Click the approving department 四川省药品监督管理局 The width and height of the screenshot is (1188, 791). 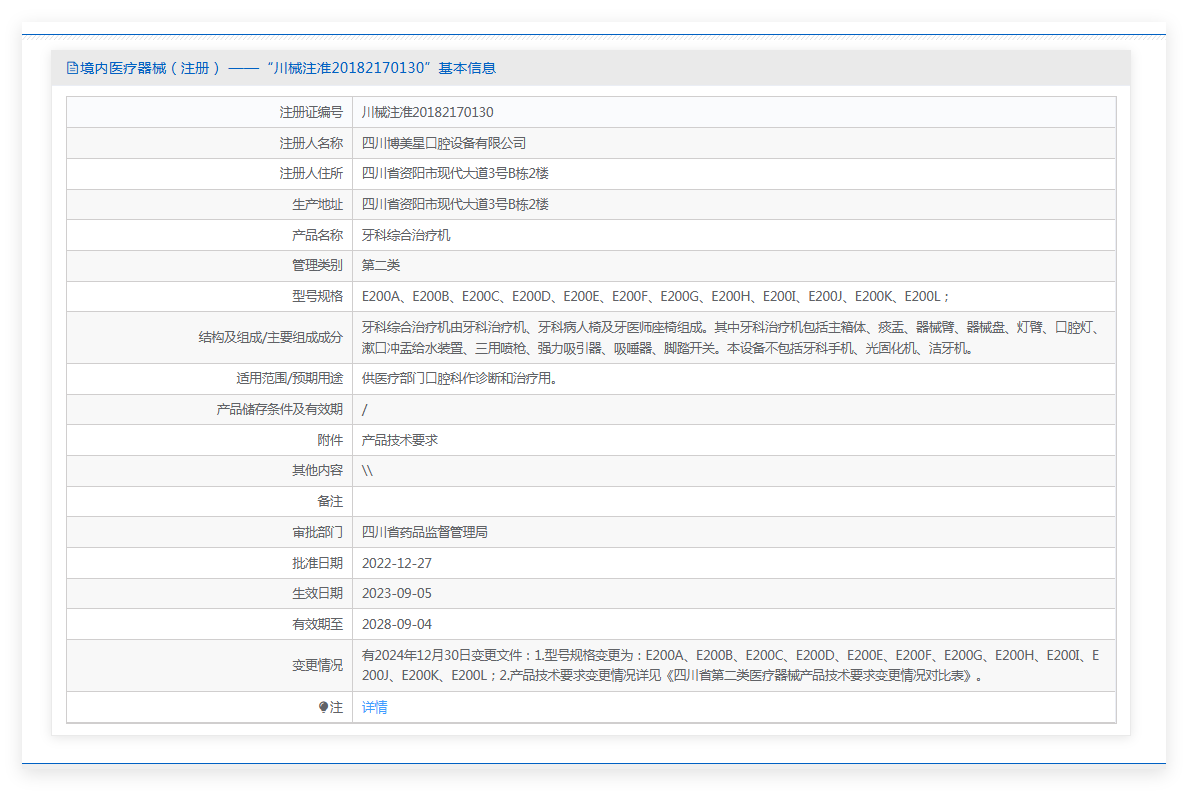pyautogui.click(x=424, y=532)
